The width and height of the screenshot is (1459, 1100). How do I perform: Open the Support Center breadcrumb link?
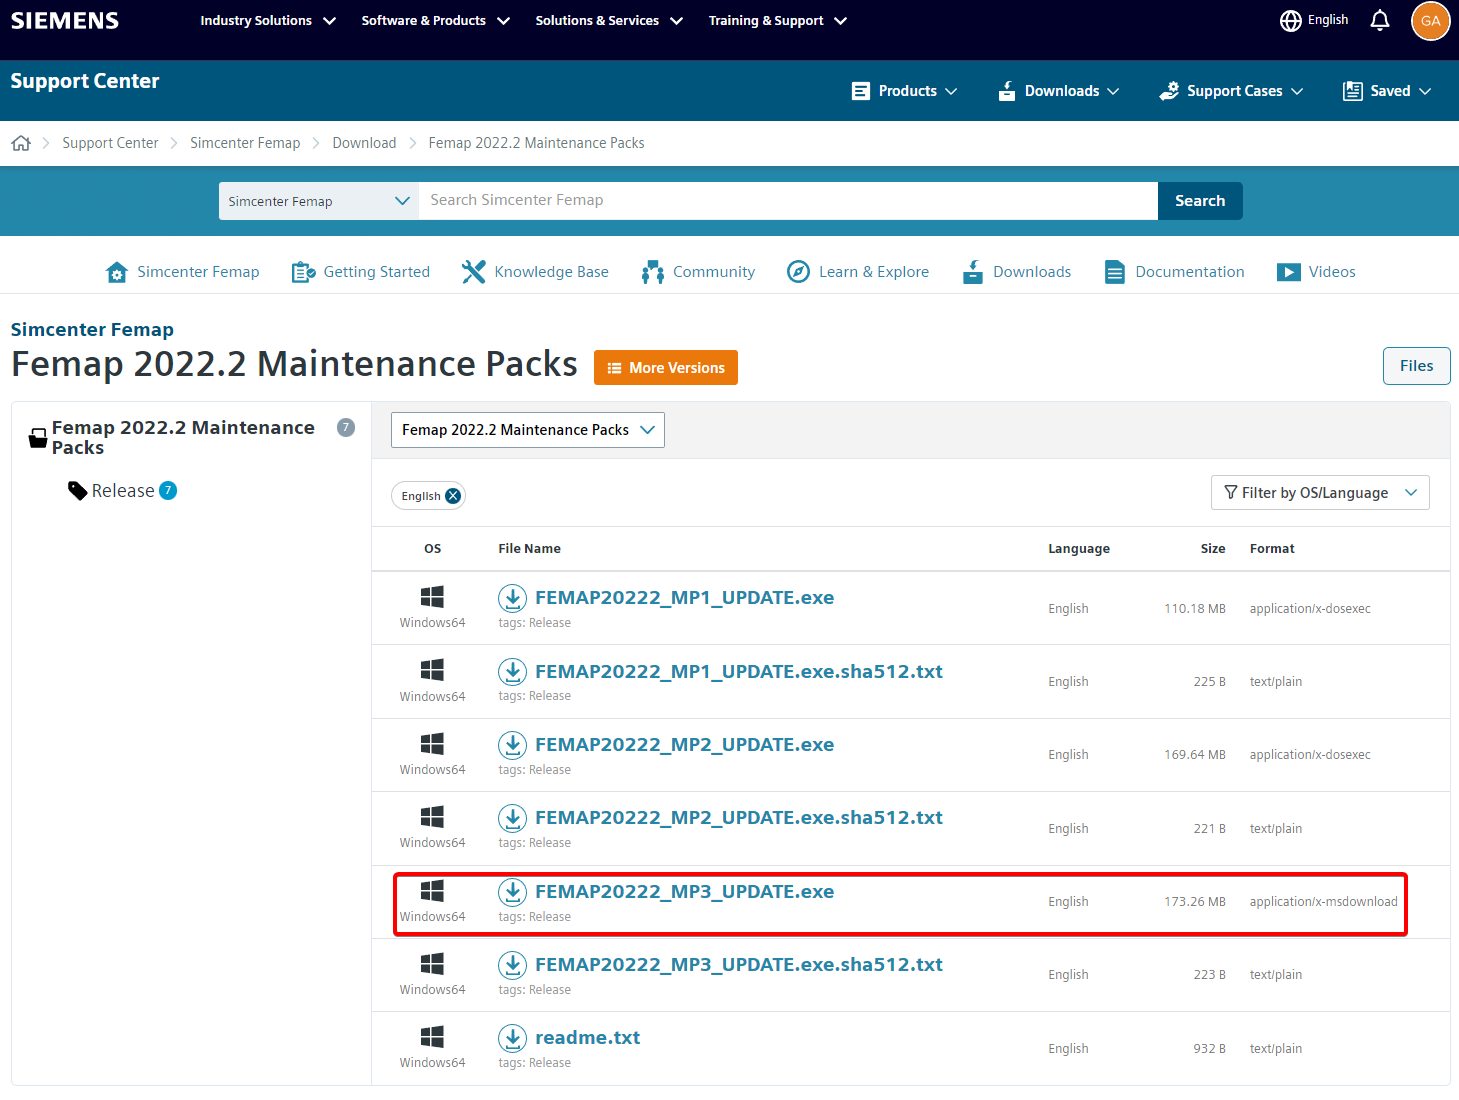pyautogui.click(x=110, y=143)
